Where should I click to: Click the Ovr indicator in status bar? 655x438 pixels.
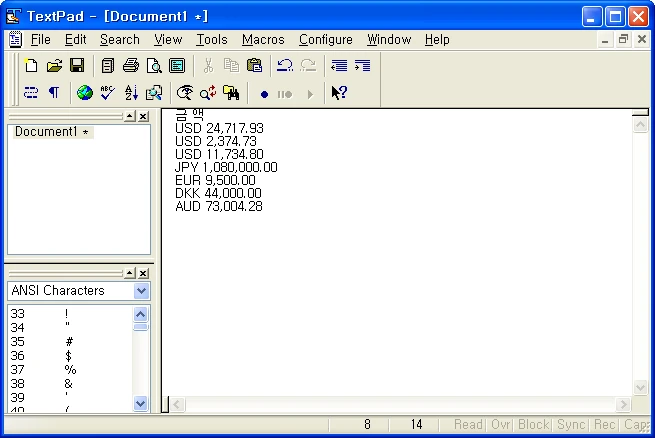(x=500, y=425)
